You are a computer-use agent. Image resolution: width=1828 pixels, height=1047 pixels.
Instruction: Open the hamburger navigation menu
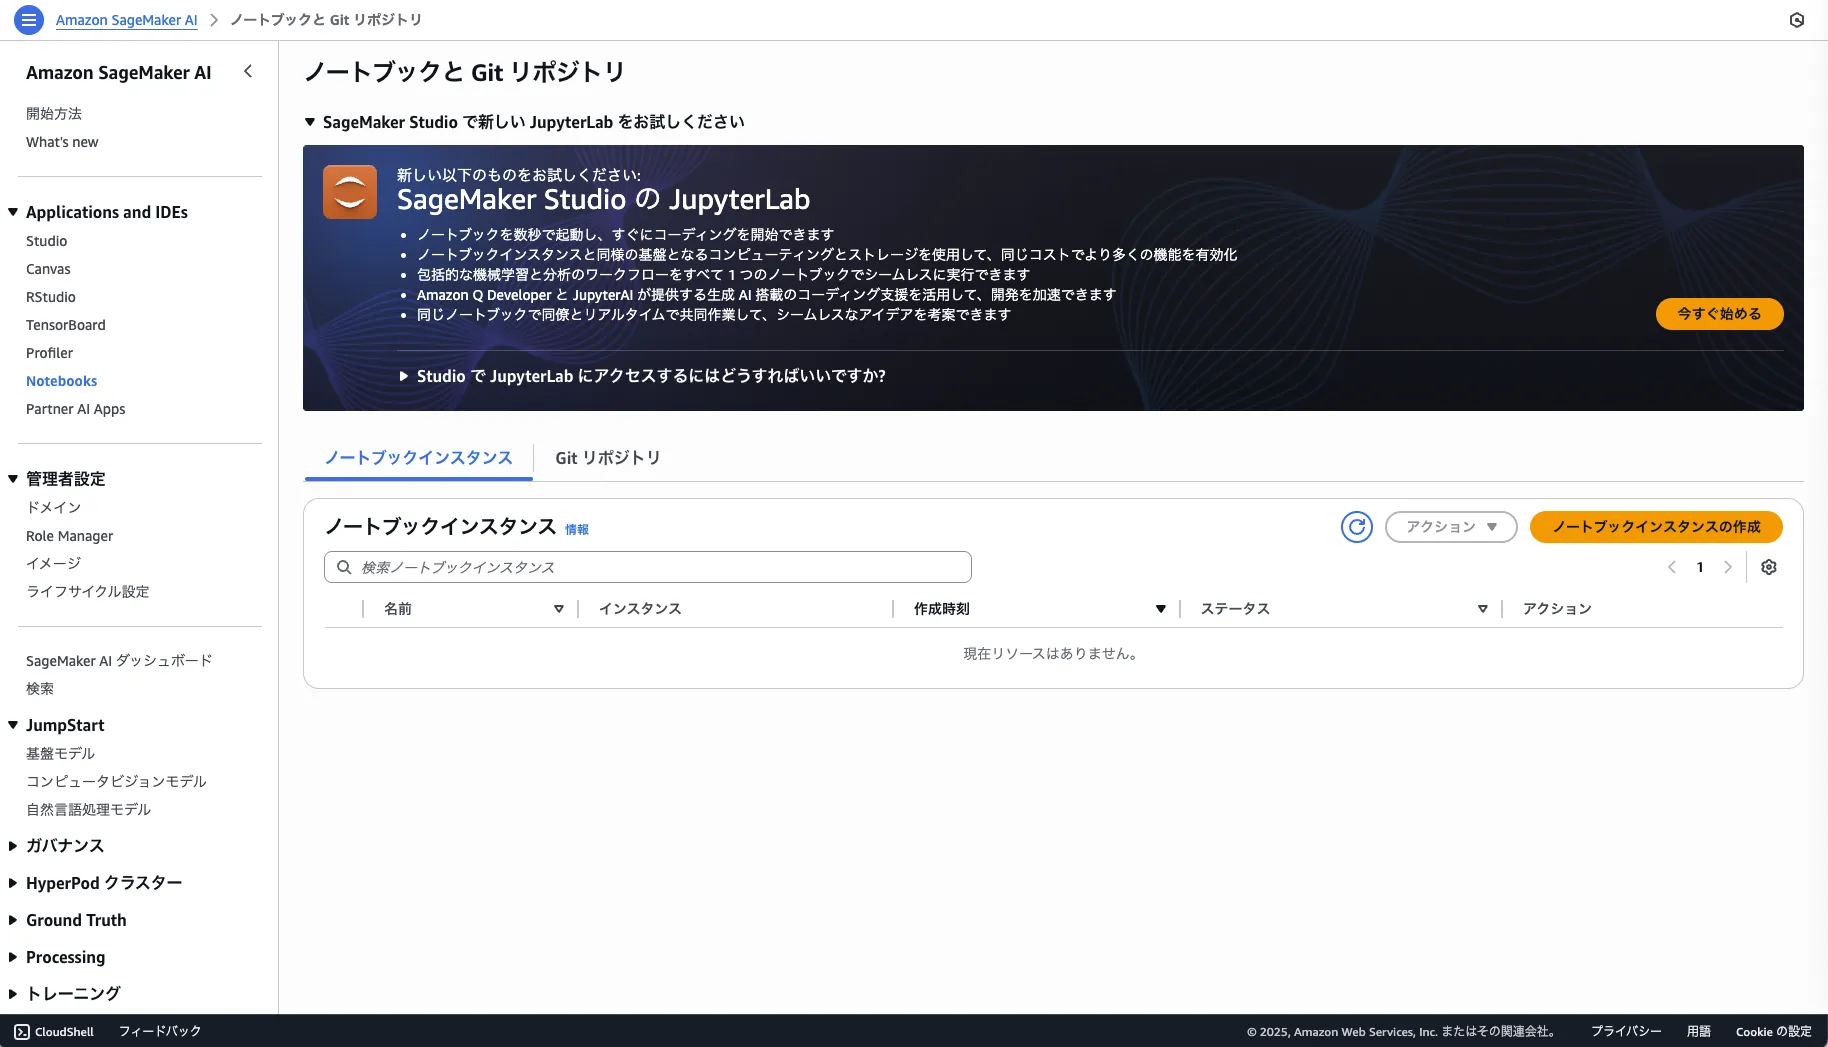(29, 20)
